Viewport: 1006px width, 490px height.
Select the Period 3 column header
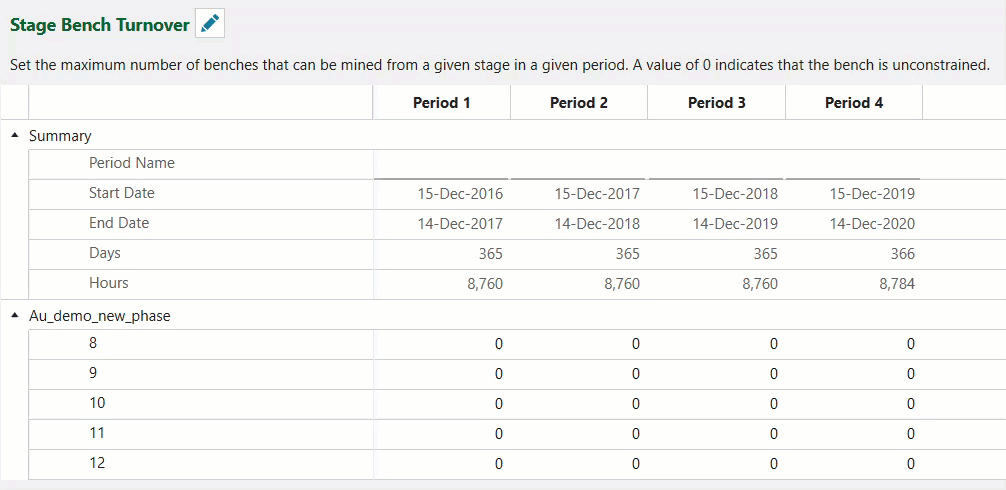pyautogui.click(x=717, y=103)
